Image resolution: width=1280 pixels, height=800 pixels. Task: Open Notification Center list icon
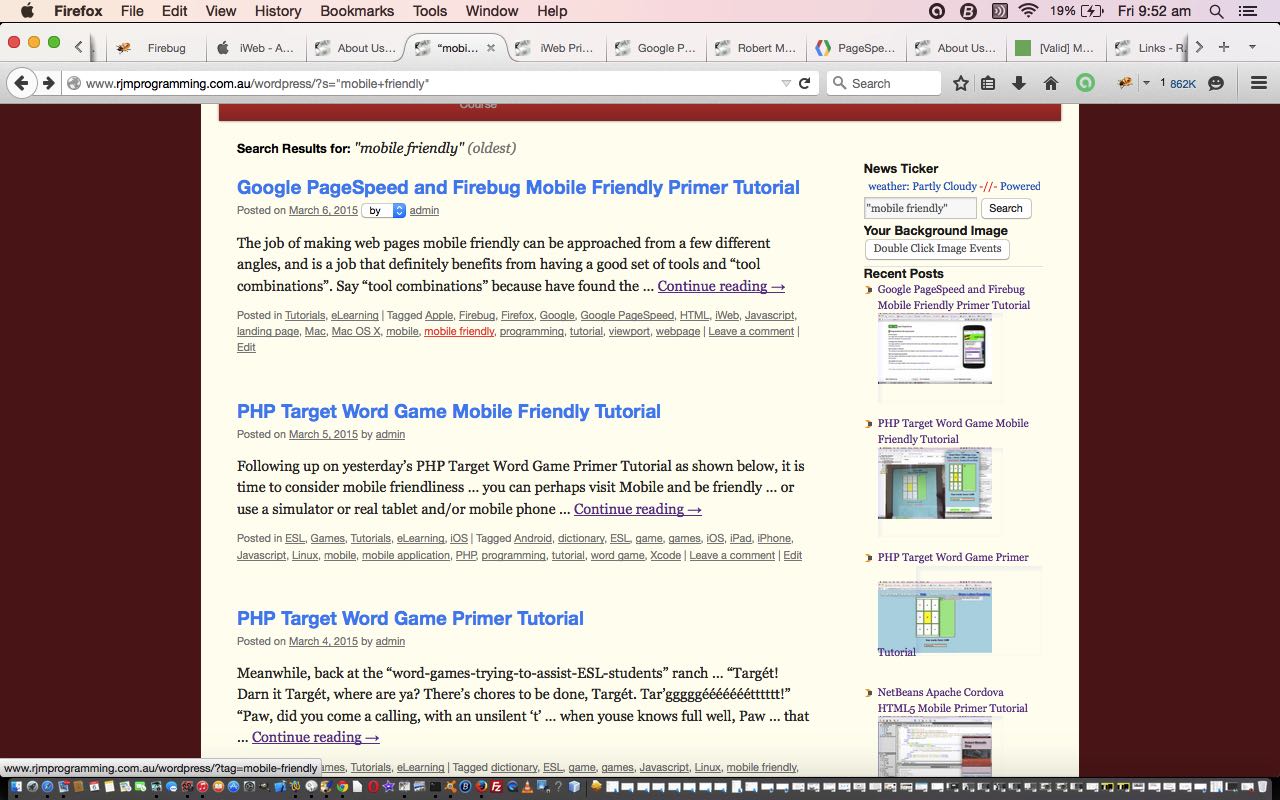[1247, 11]
